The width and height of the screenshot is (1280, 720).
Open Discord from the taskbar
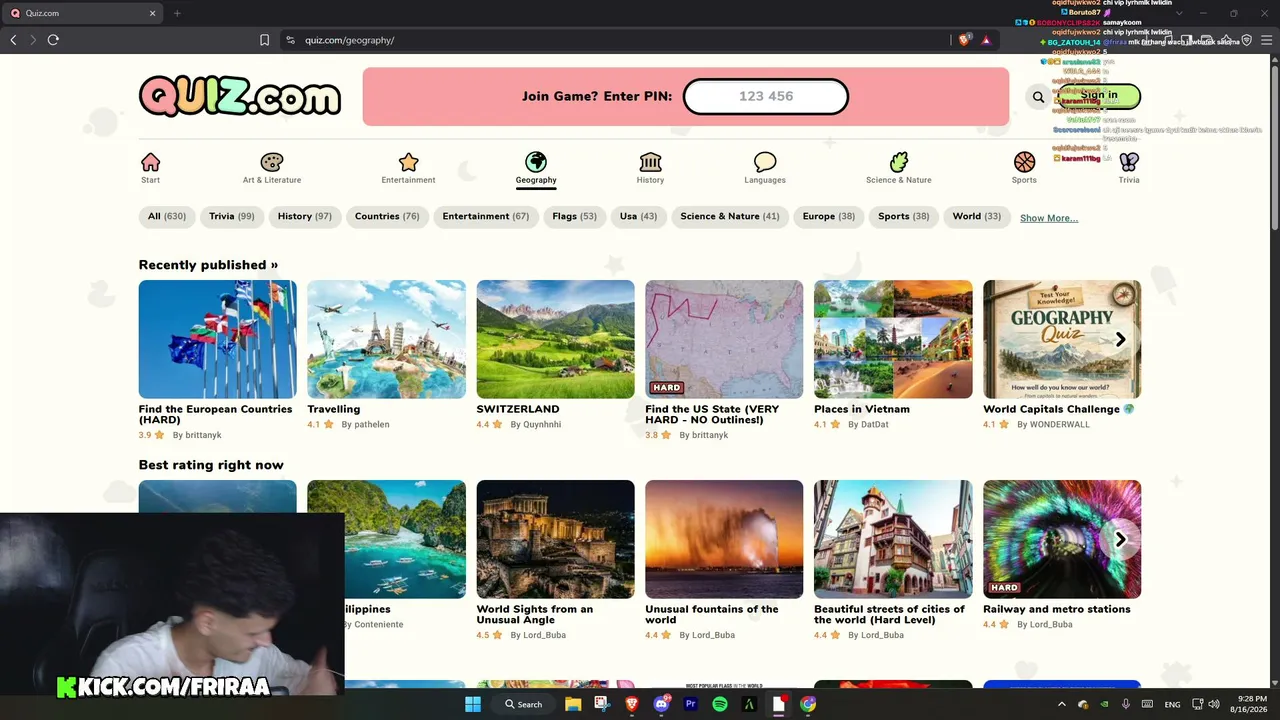pyautogui.click(x=661, y=704)
